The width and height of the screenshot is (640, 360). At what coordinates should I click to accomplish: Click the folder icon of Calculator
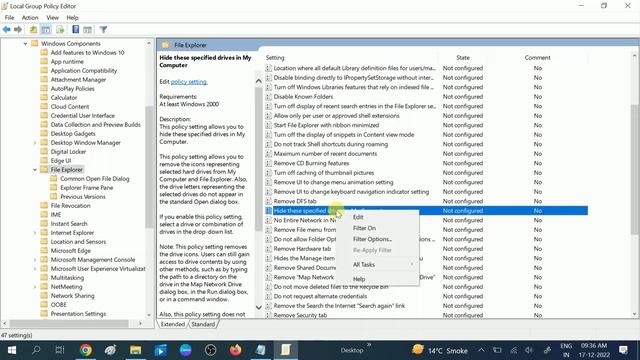(44, 98)
